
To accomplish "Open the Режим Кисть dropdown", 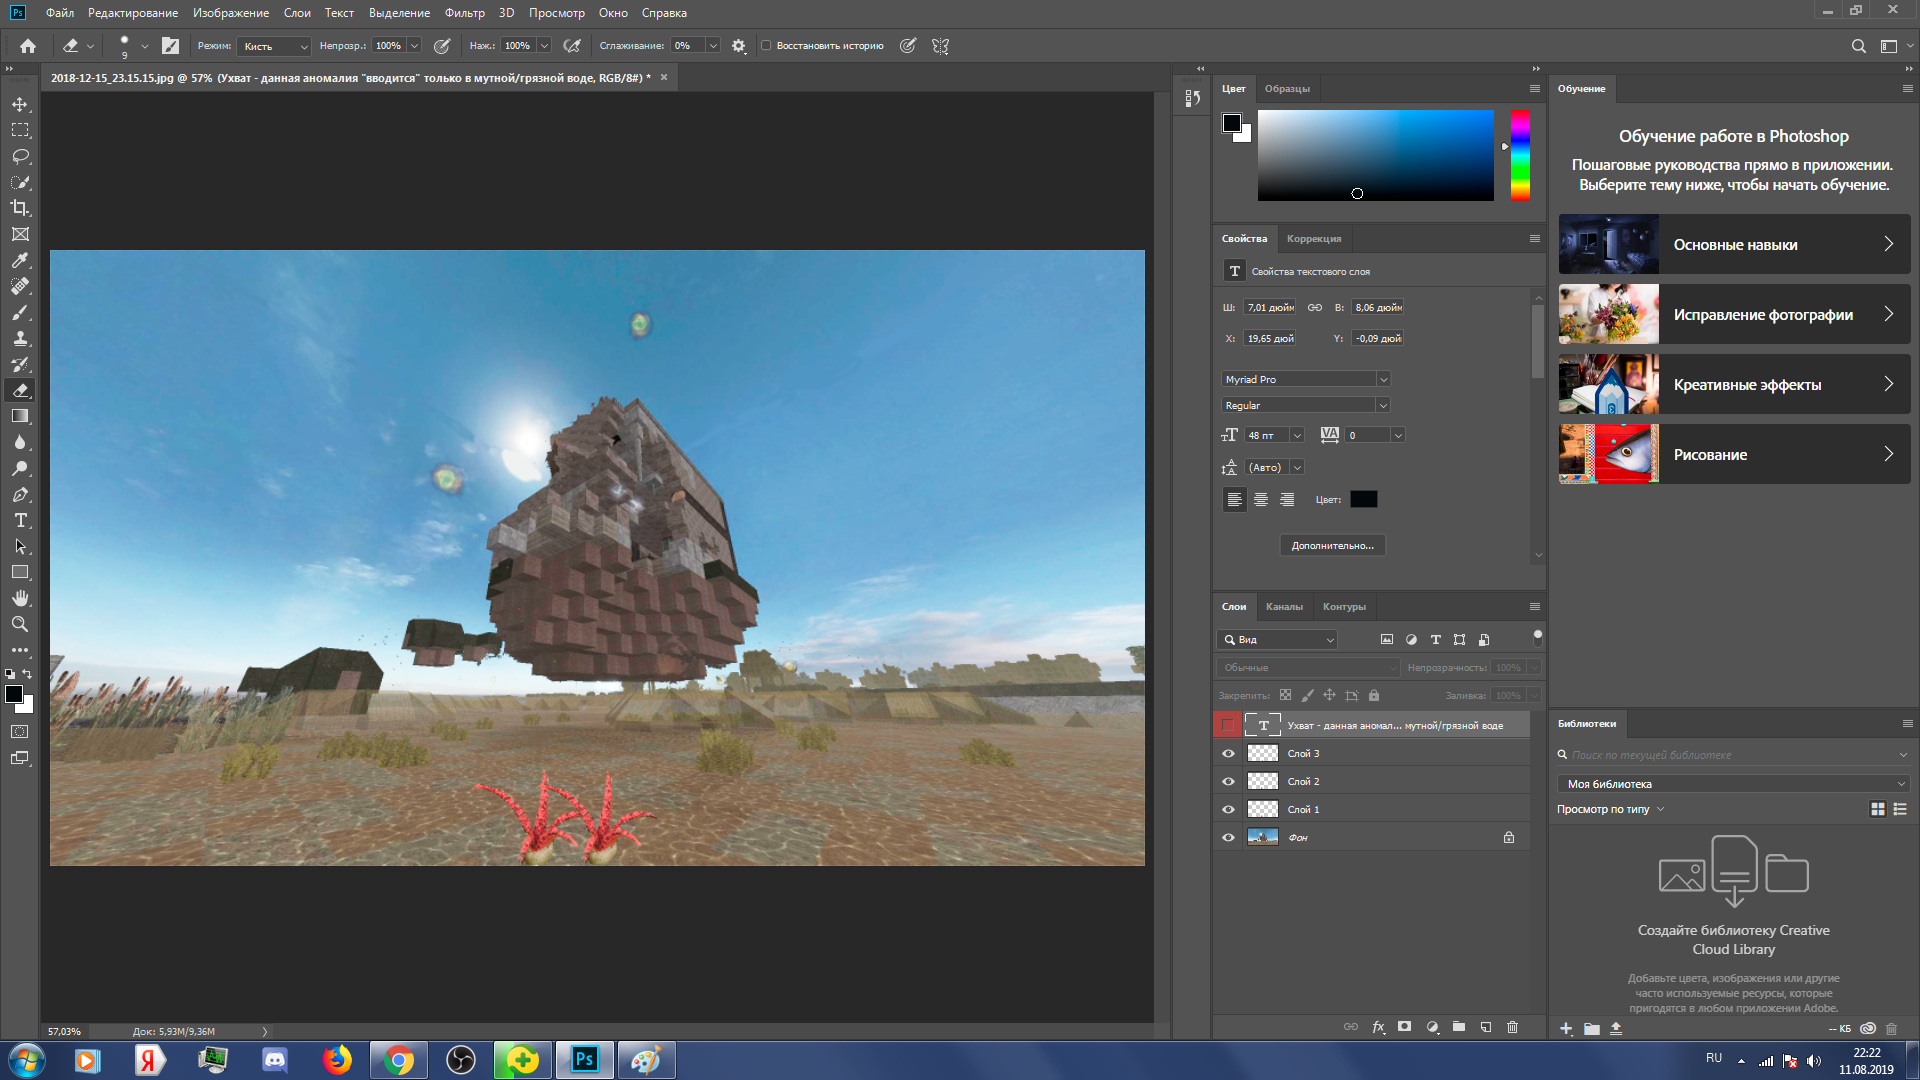I will tap(276, 46).
